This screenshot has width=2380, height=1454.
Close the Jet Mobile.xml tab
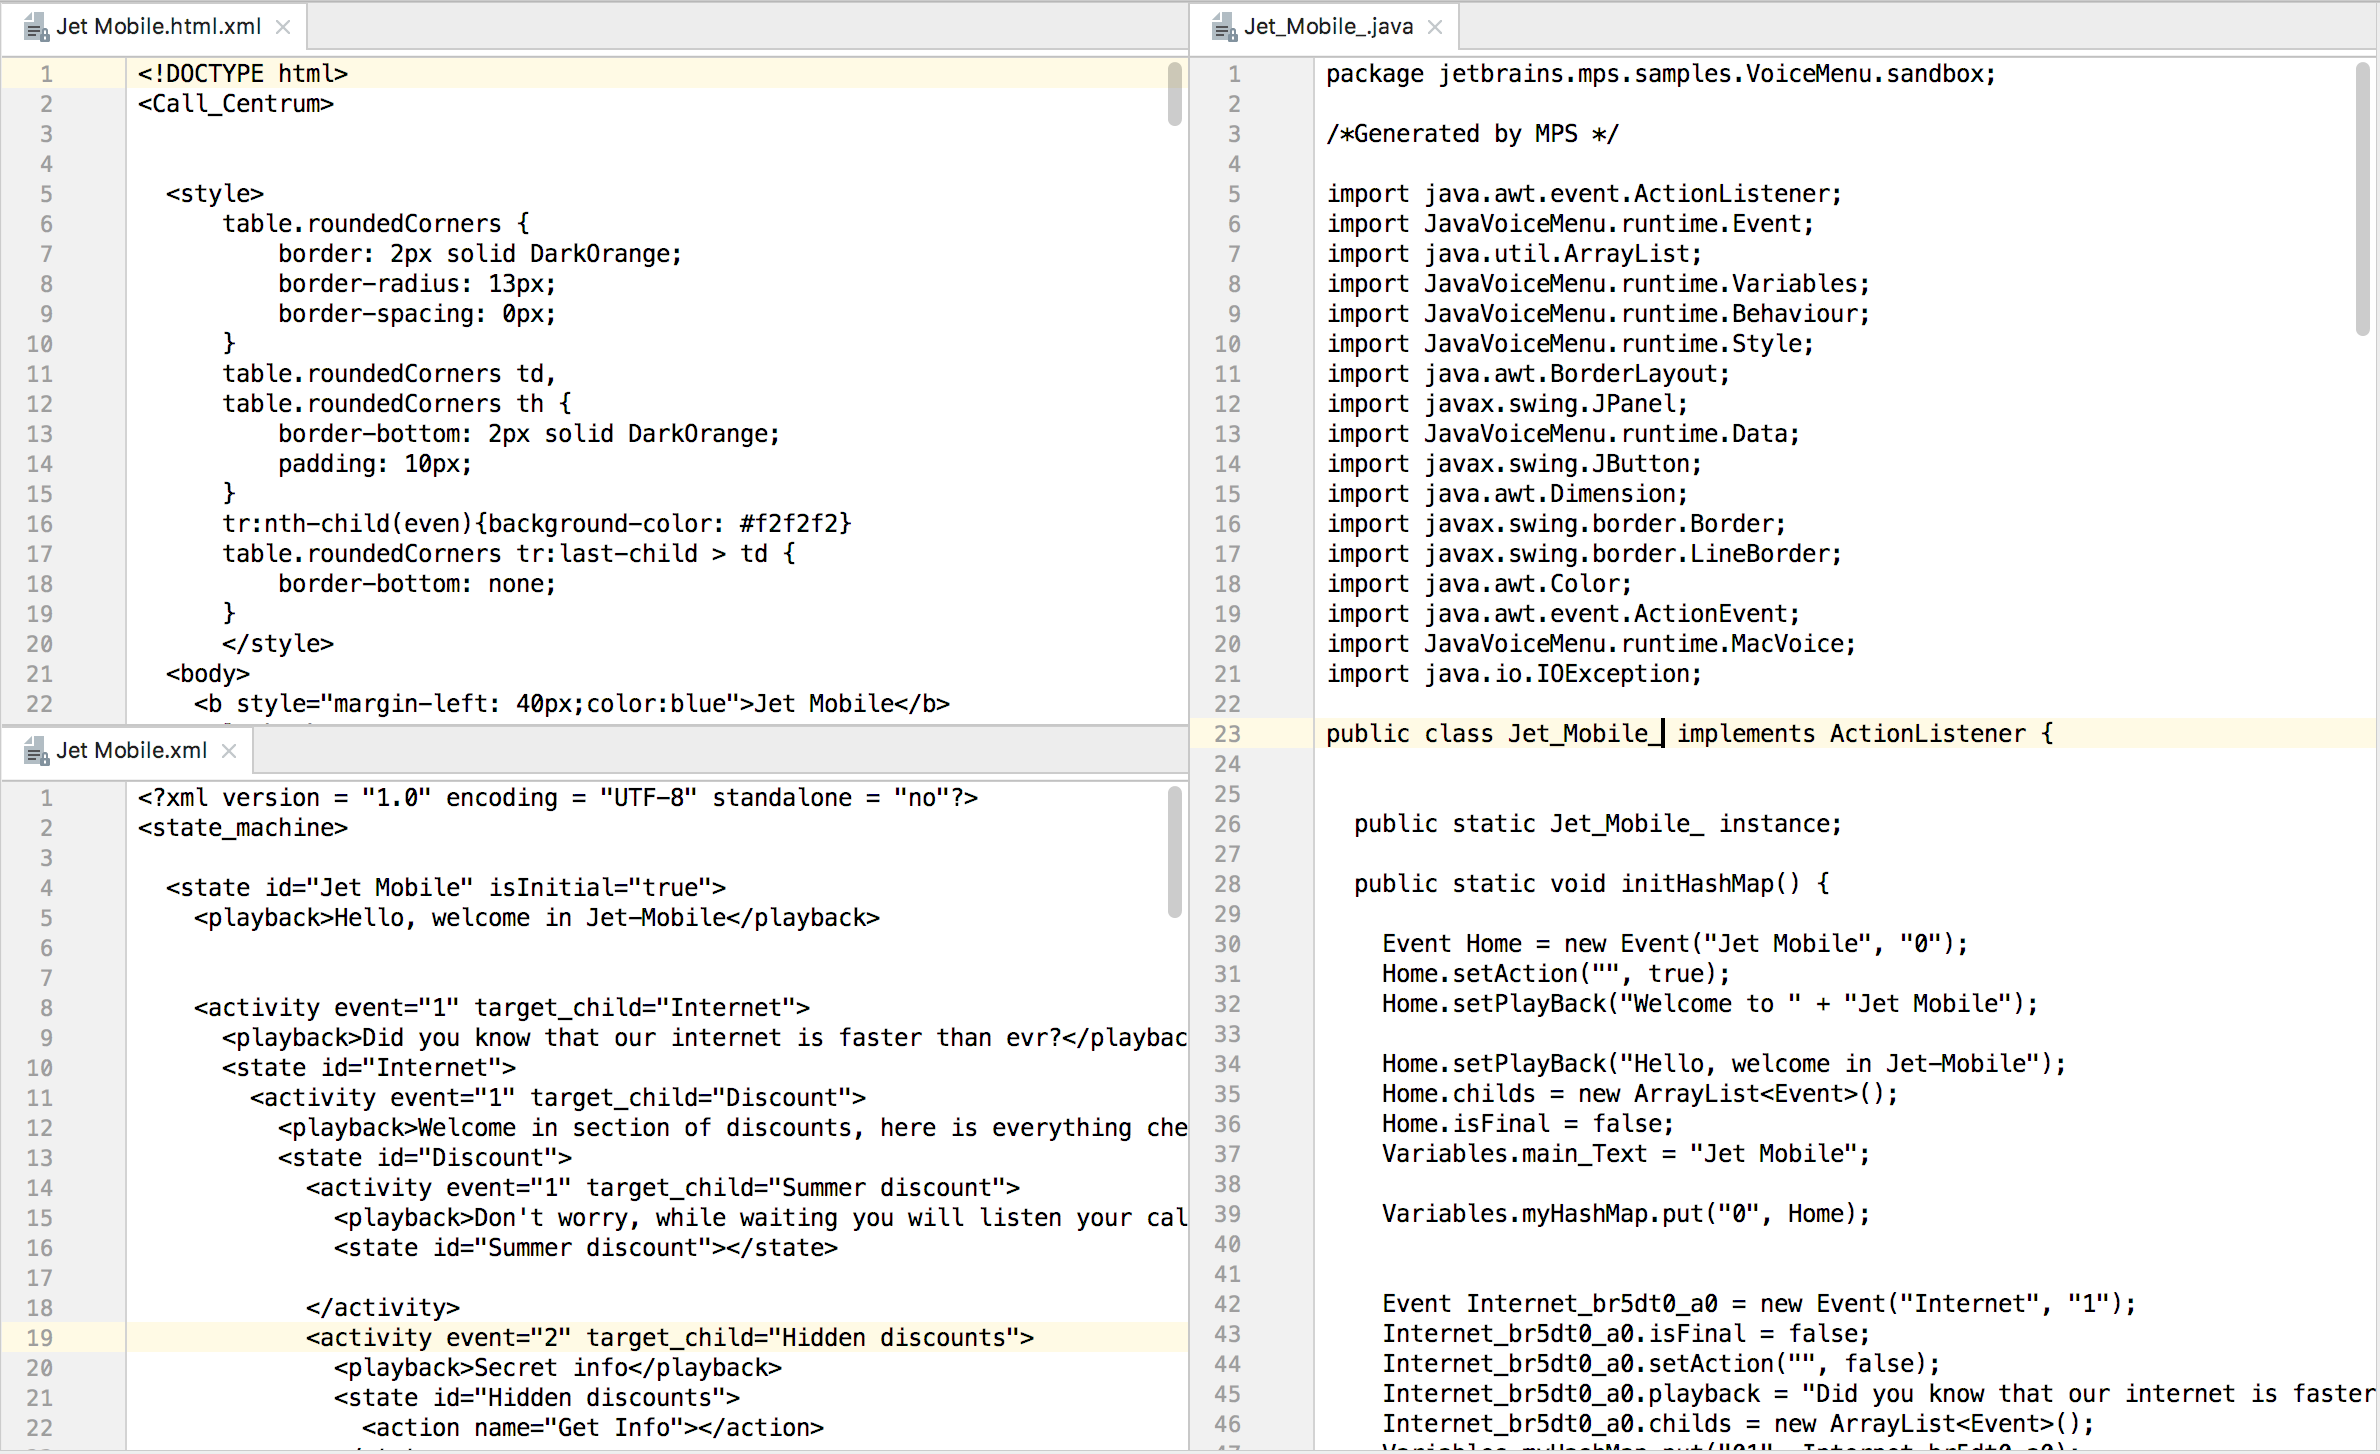coord(229,751)
